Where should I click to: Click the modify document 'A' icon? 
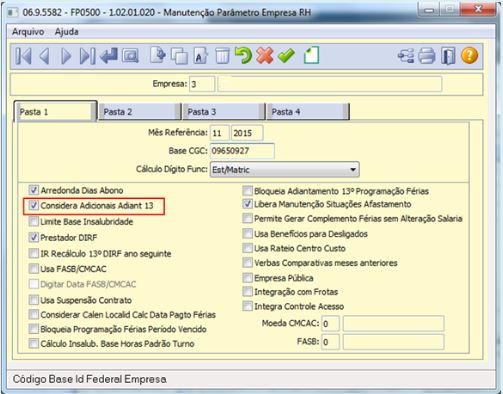pos(201,55)
